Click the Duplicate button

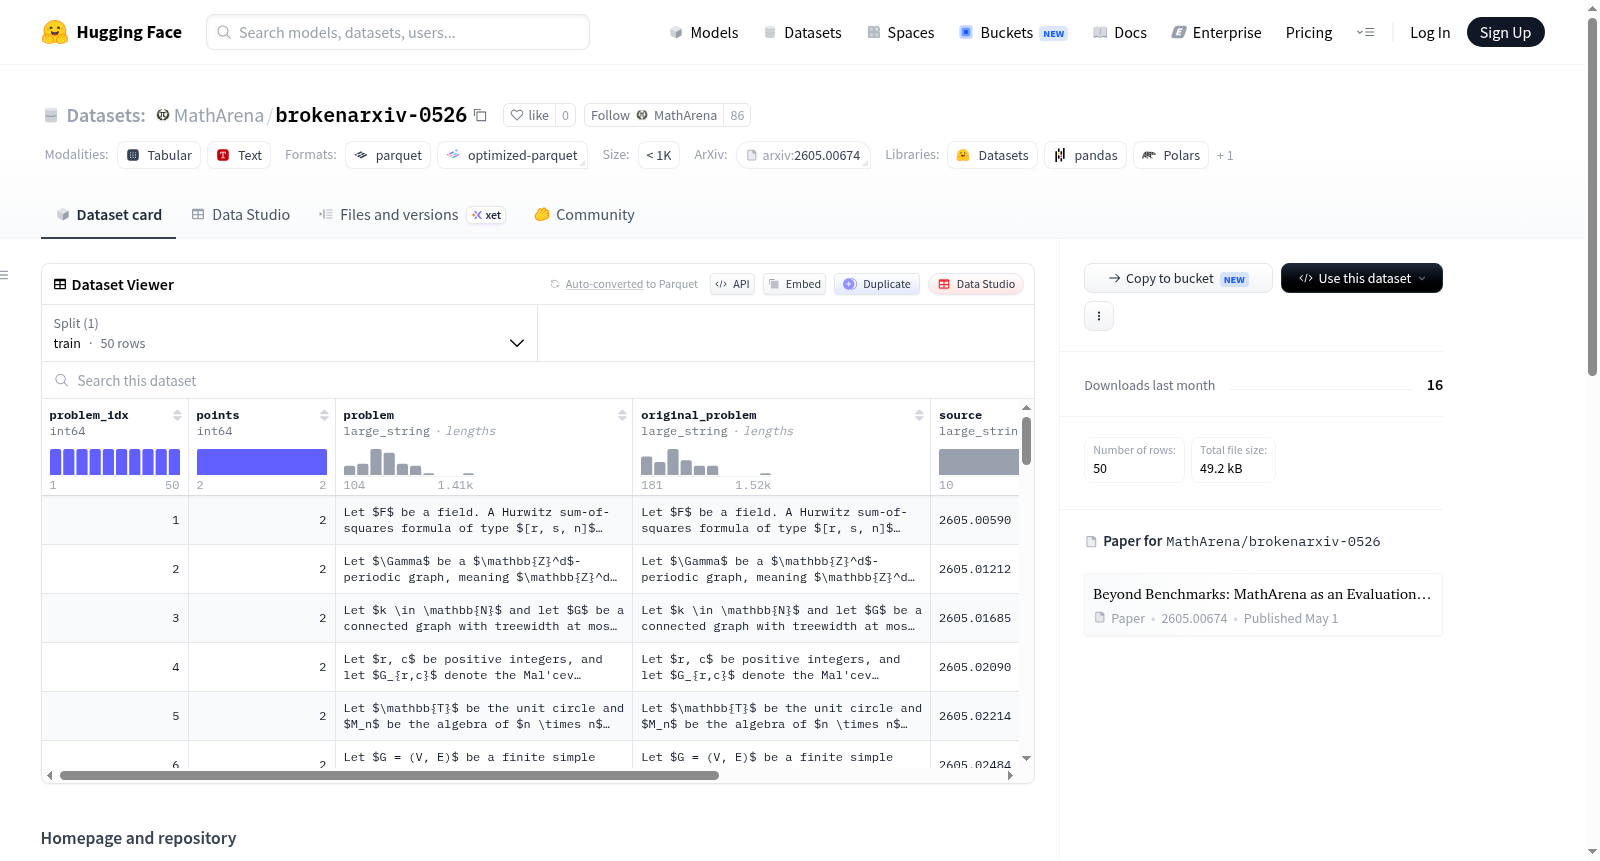pos(876,284)
